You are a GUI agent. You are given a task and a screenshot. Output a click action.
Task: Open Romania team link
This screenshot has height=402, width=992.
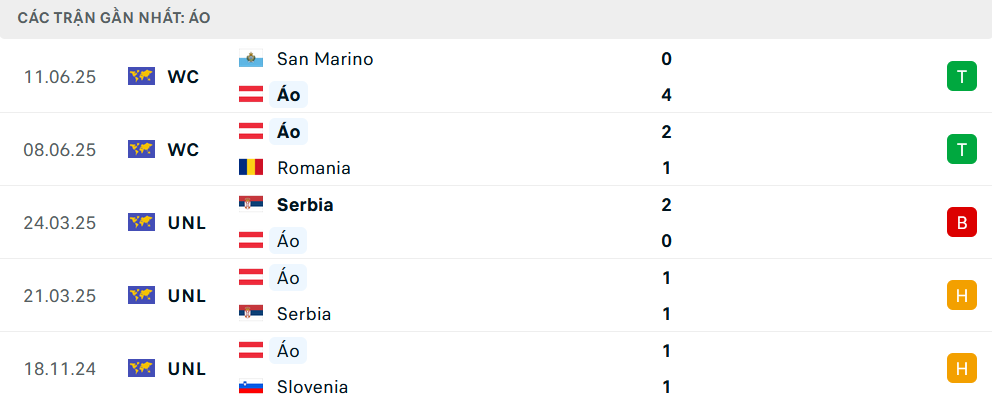point(314,168)
